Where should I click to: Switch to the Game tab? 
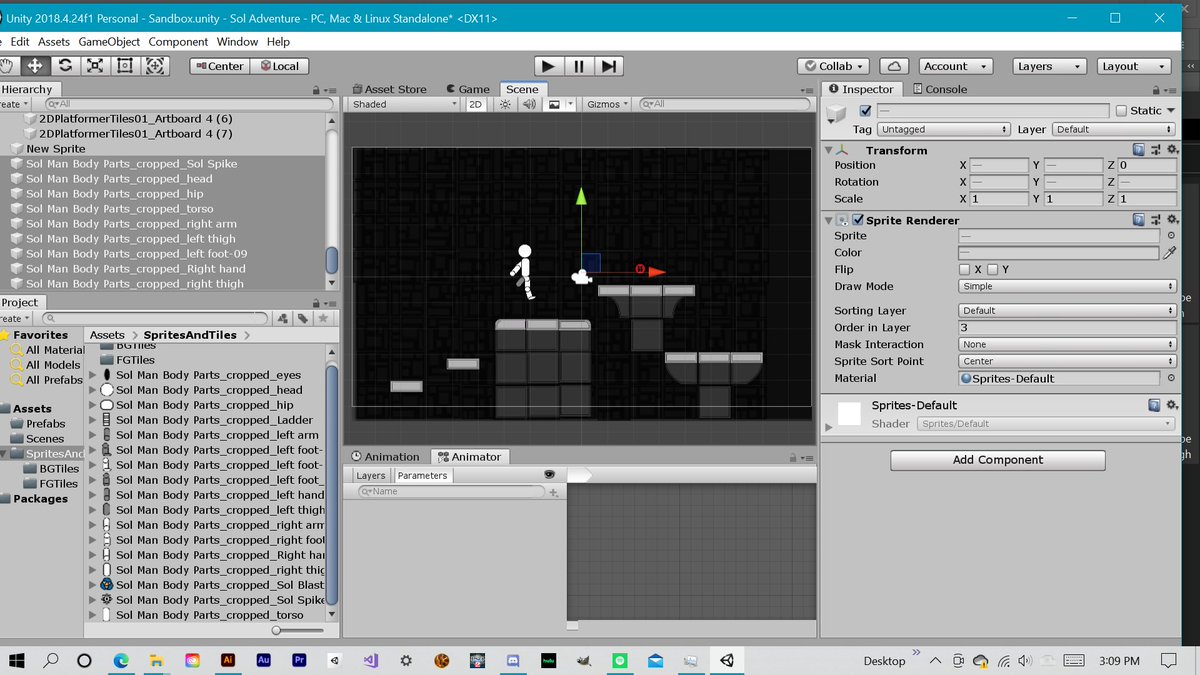click(x=467, y=89)
